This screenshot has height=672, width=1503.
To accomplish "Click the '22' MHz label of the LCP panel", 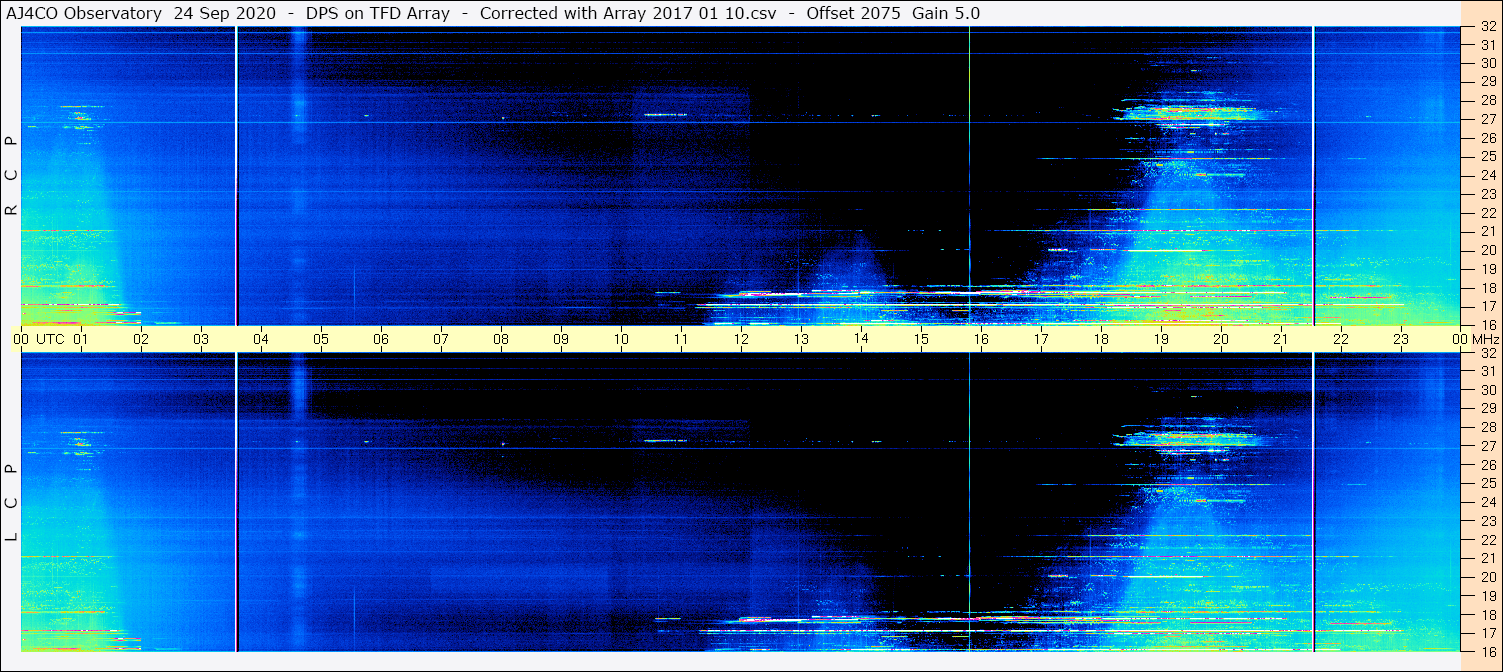I will pyautogui.click(x=1488, y=540).
